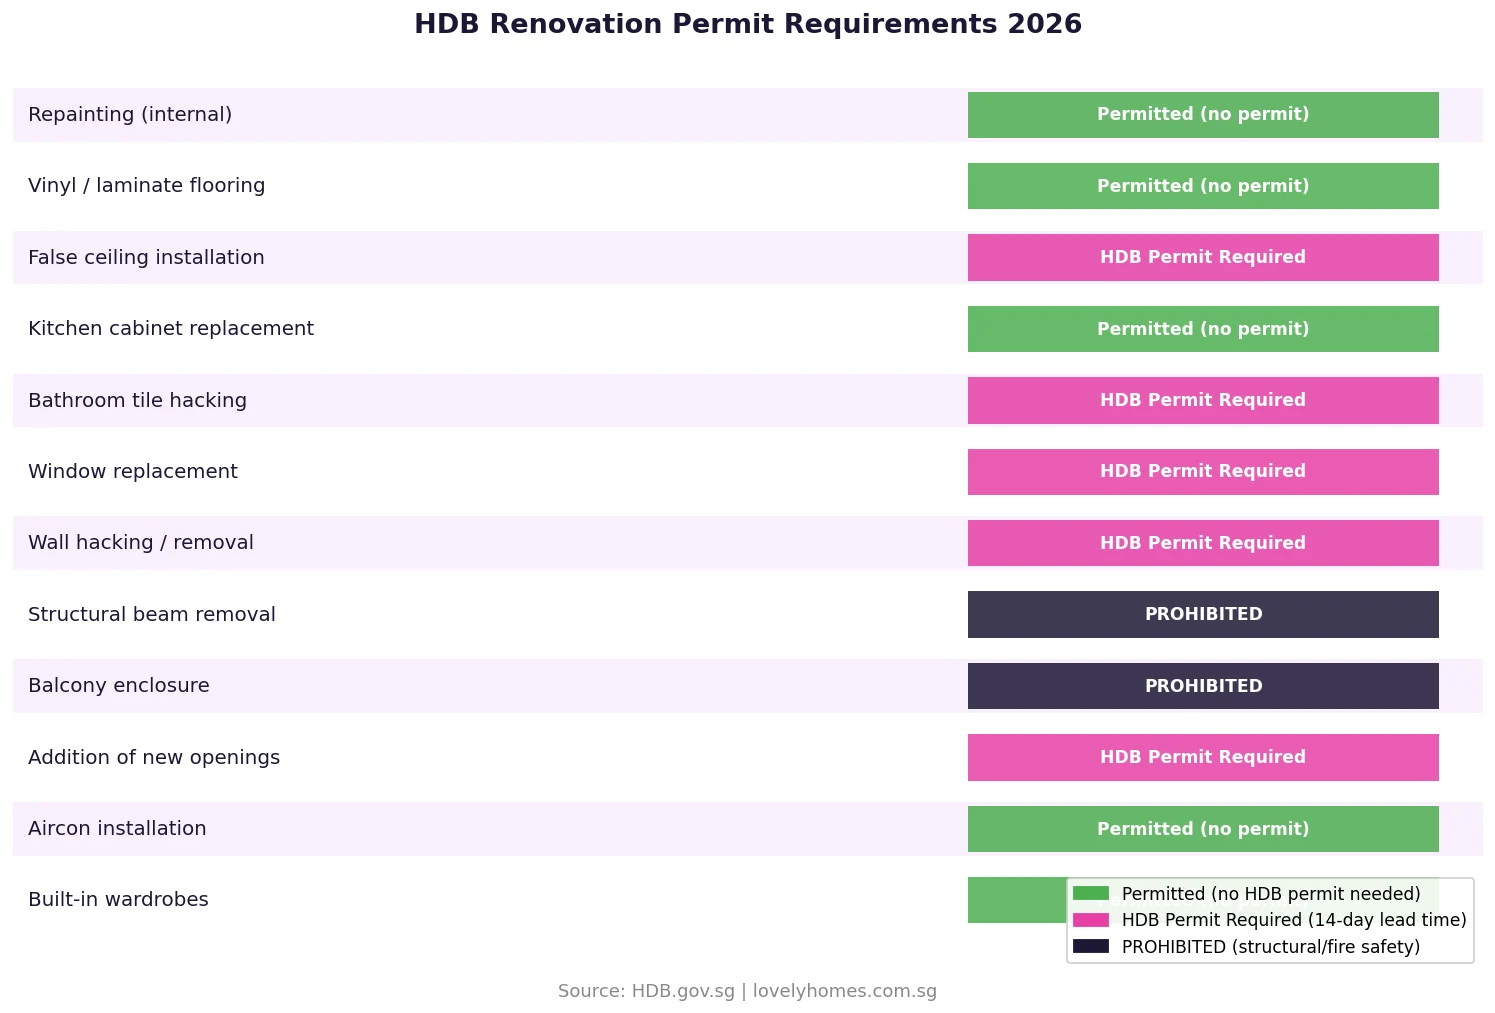This screenshot has height=1013, width=1495.
Task: Click the permit bar for Wall hacking
Action: click(x=1203, y=543)
